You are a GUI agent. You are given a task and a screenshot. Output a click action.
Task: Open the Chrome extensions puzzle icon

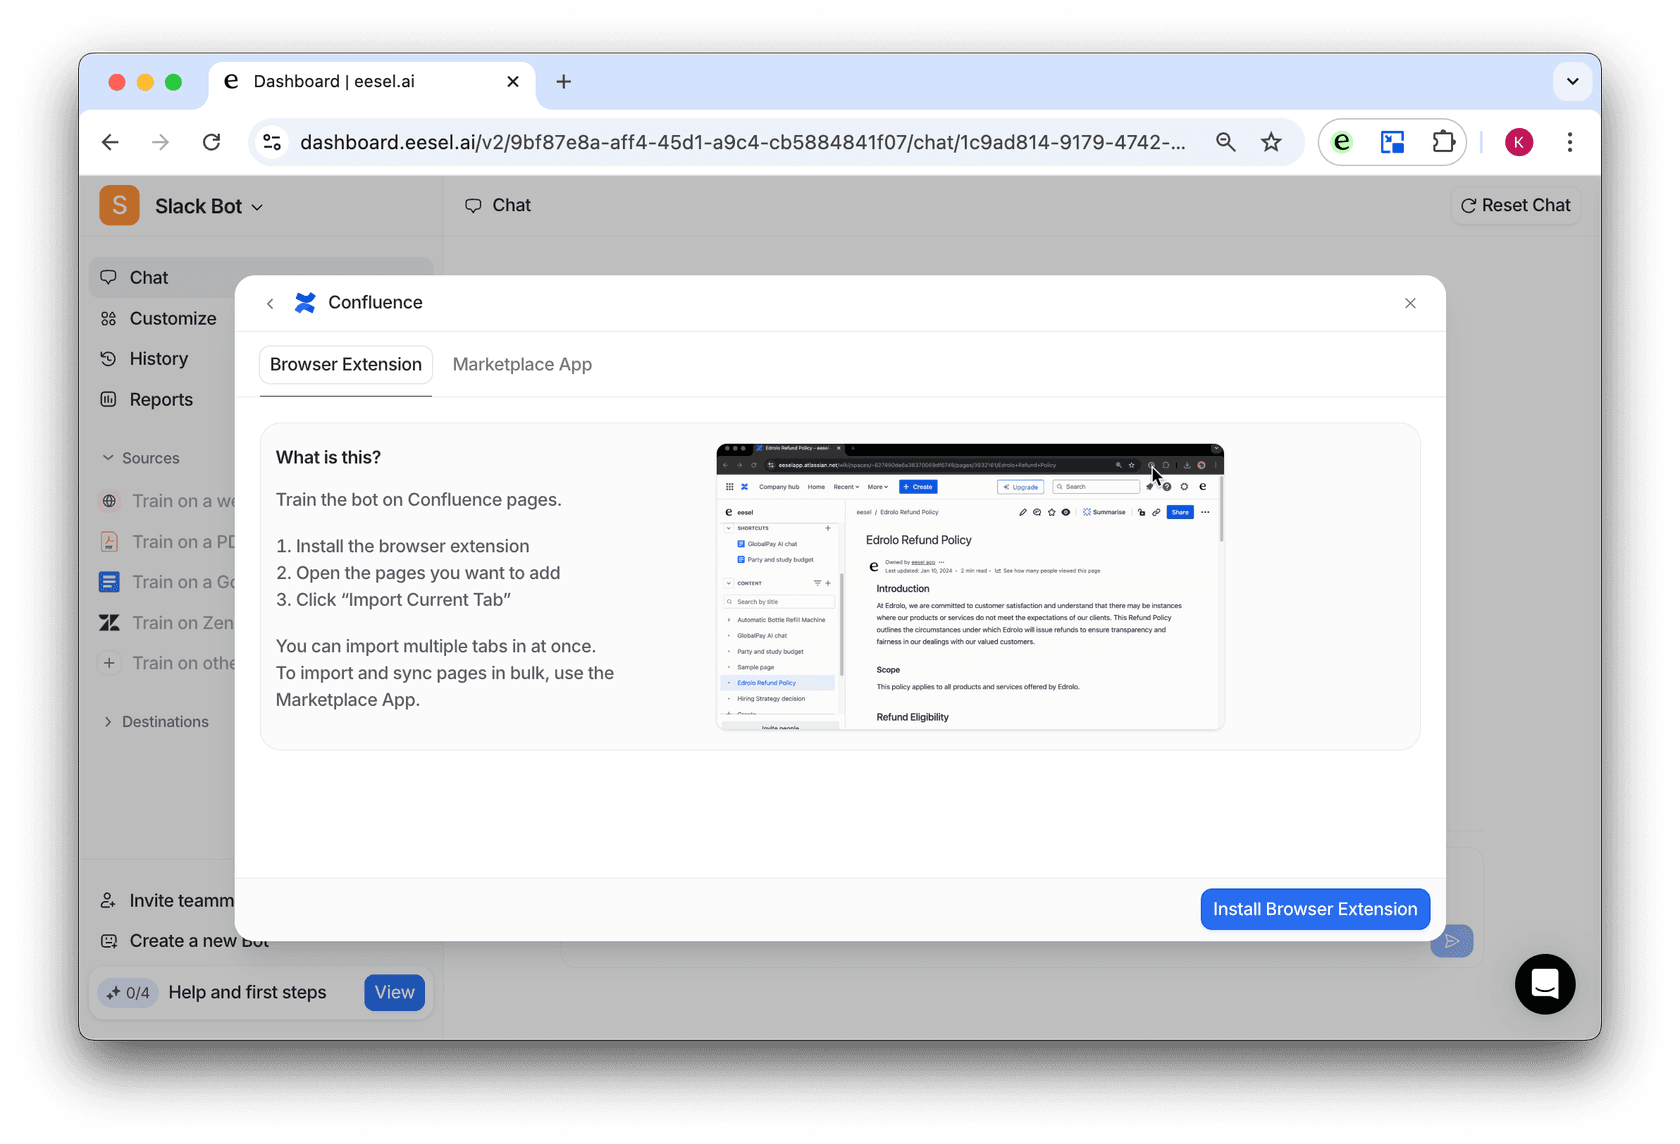coord(1443,142)
